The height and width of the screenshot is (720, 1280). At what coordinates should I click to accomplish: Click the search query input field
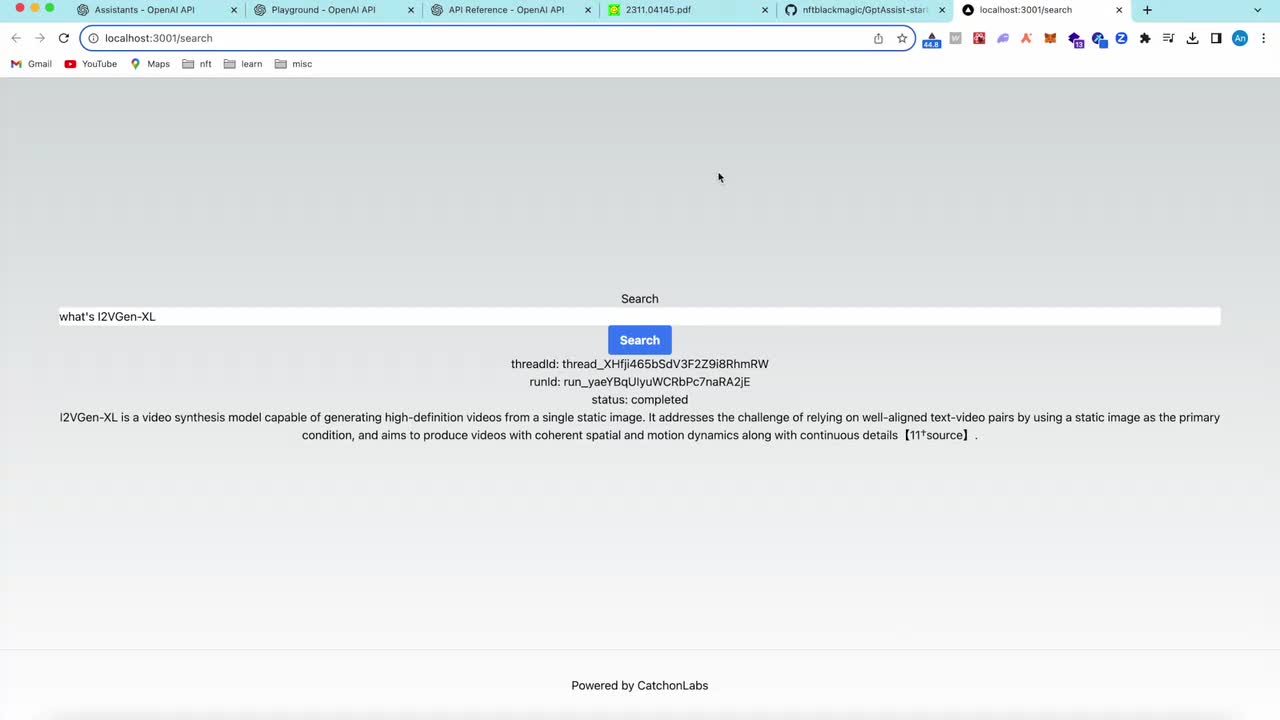(x=639, y=317)
